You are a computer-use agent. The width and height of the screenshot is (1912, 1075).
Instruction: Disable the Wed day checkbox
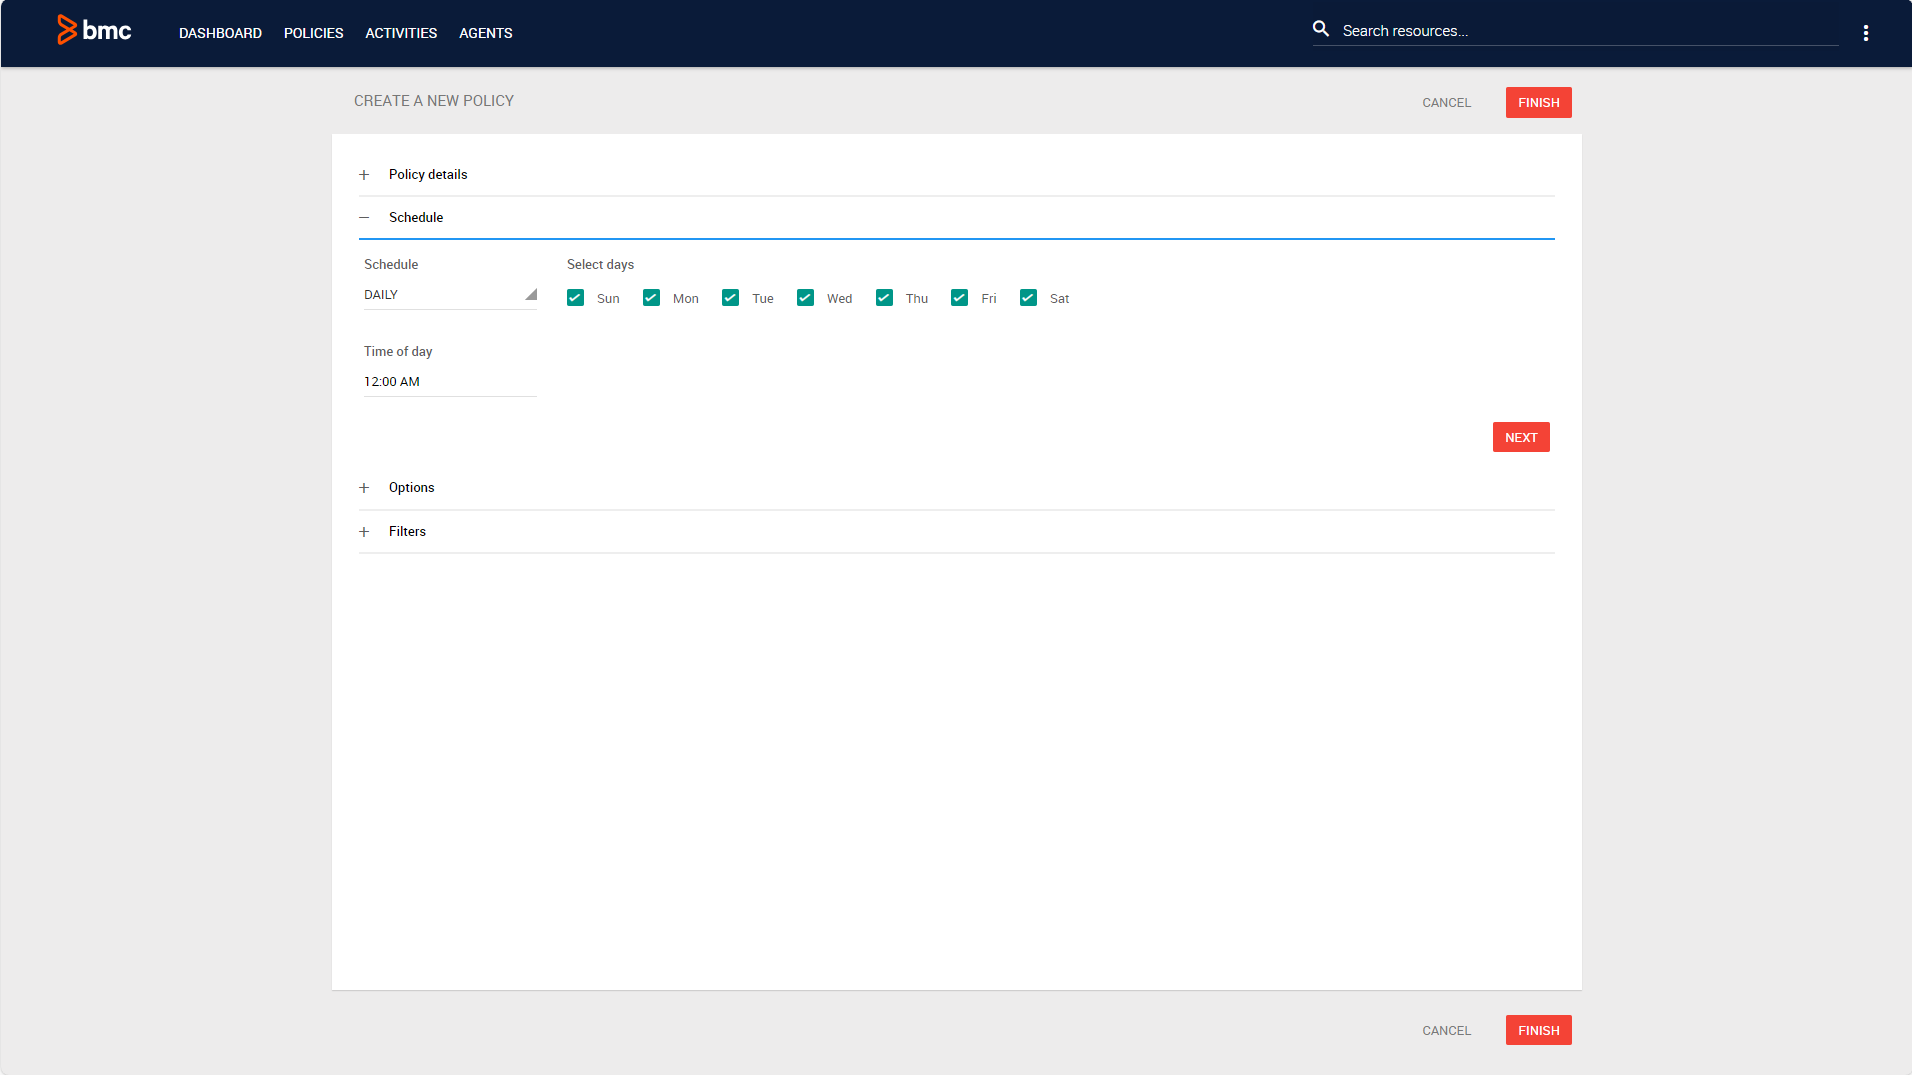805,297
